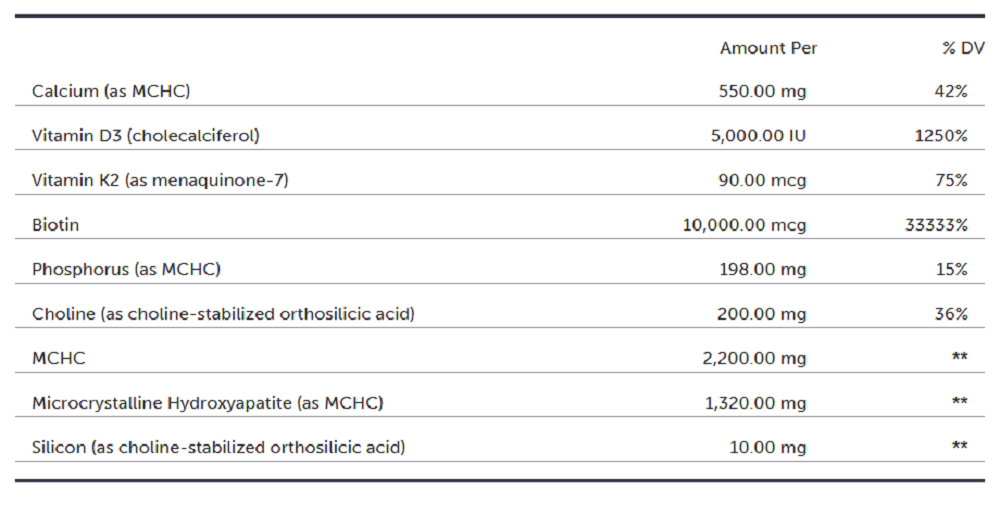The image size is (1000, 515).
Task: Click the 5,000.00 IU amount
Action: 758,136
